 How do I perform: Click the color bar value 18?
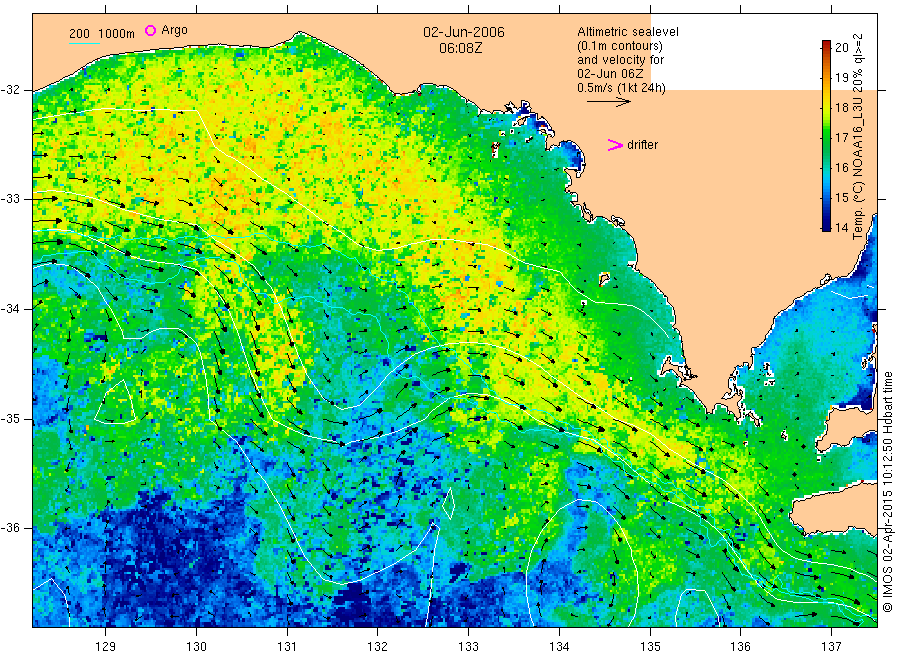pos(841,107)
